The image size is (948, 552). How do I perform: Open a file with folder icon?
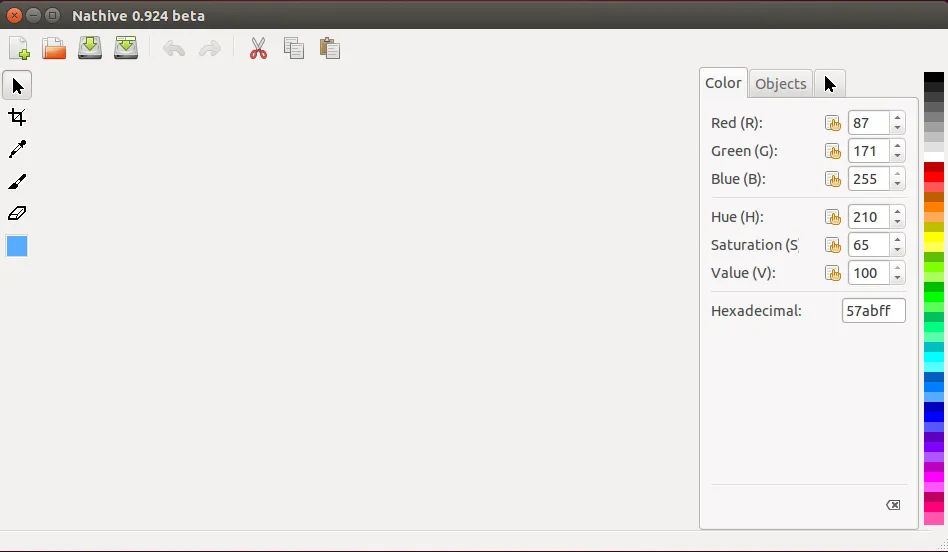point(54,48)
